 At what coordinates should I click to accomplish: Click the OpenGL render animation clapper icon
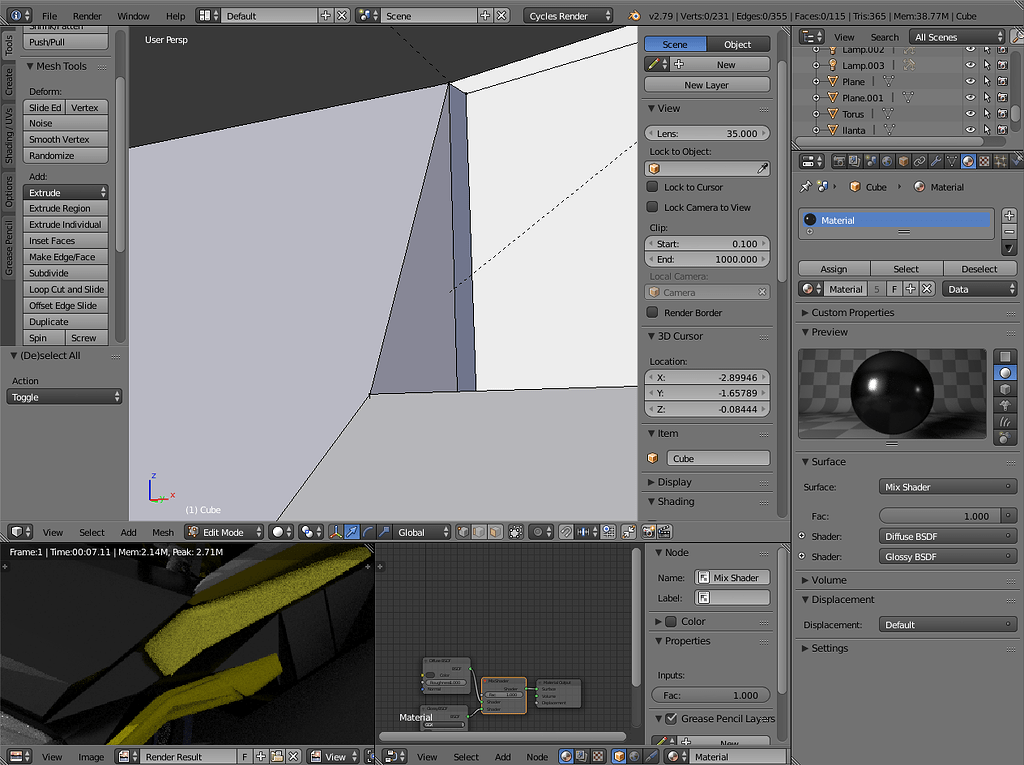[664, 532]
